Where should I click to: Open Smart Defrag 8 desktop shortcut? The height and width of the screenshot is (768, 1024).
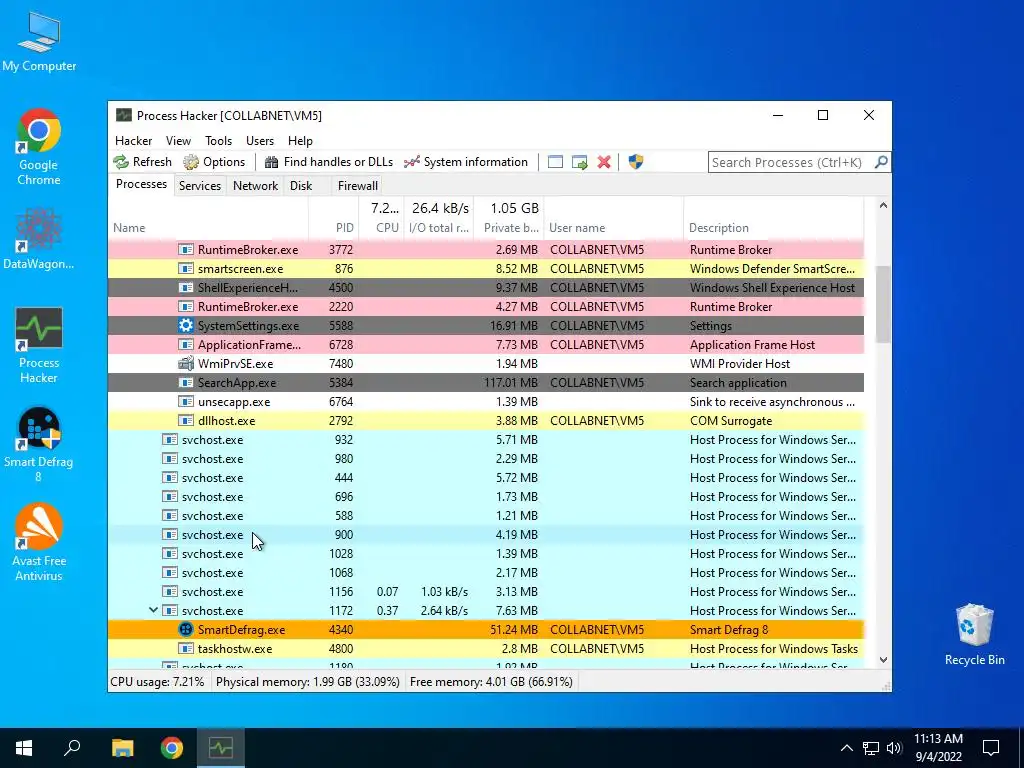(x=39, y=445)
